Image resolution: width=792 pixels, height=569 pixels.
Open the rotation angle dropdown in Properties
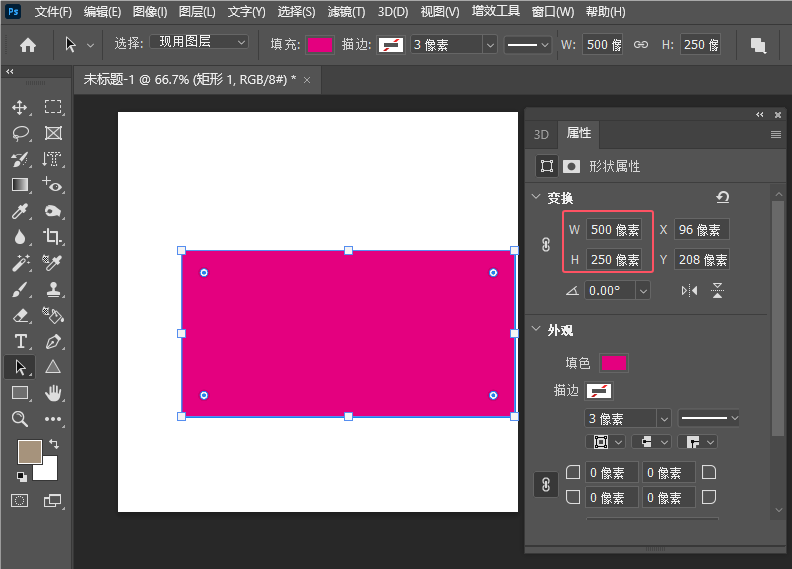point(643,290)
